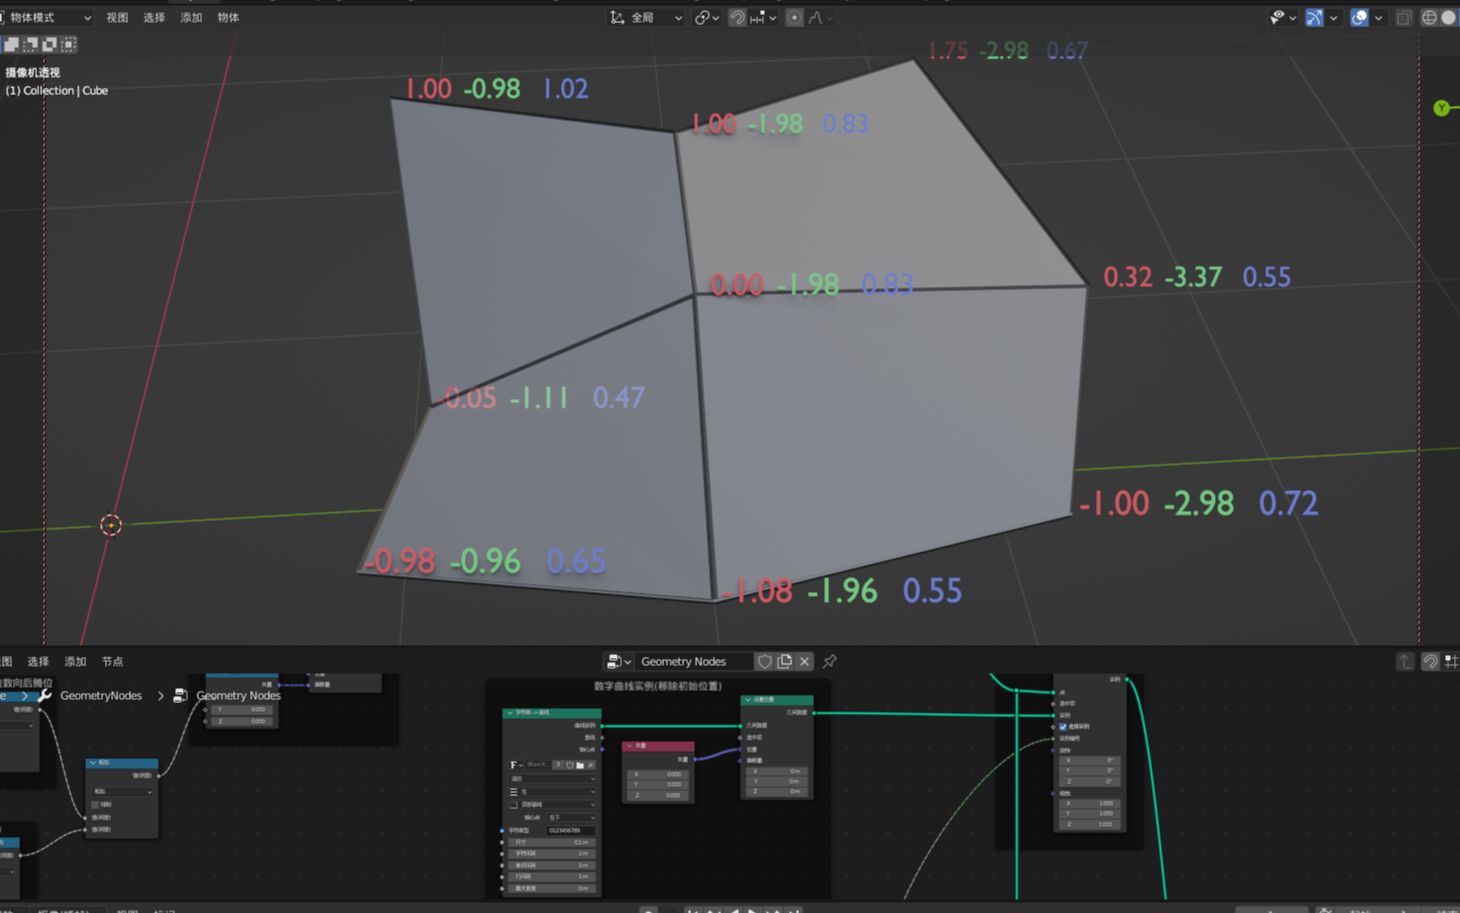Click the object visibility eye icon
The width and height of the screenshot is (1460, 913).
pos(1277,17)
